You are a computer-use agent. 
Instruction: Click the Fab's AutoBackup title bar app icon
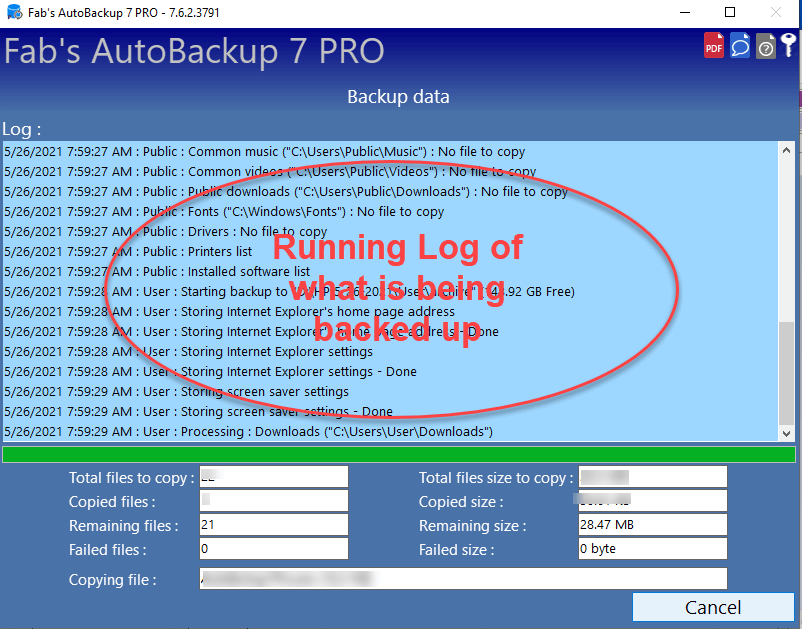pos(15,12)
